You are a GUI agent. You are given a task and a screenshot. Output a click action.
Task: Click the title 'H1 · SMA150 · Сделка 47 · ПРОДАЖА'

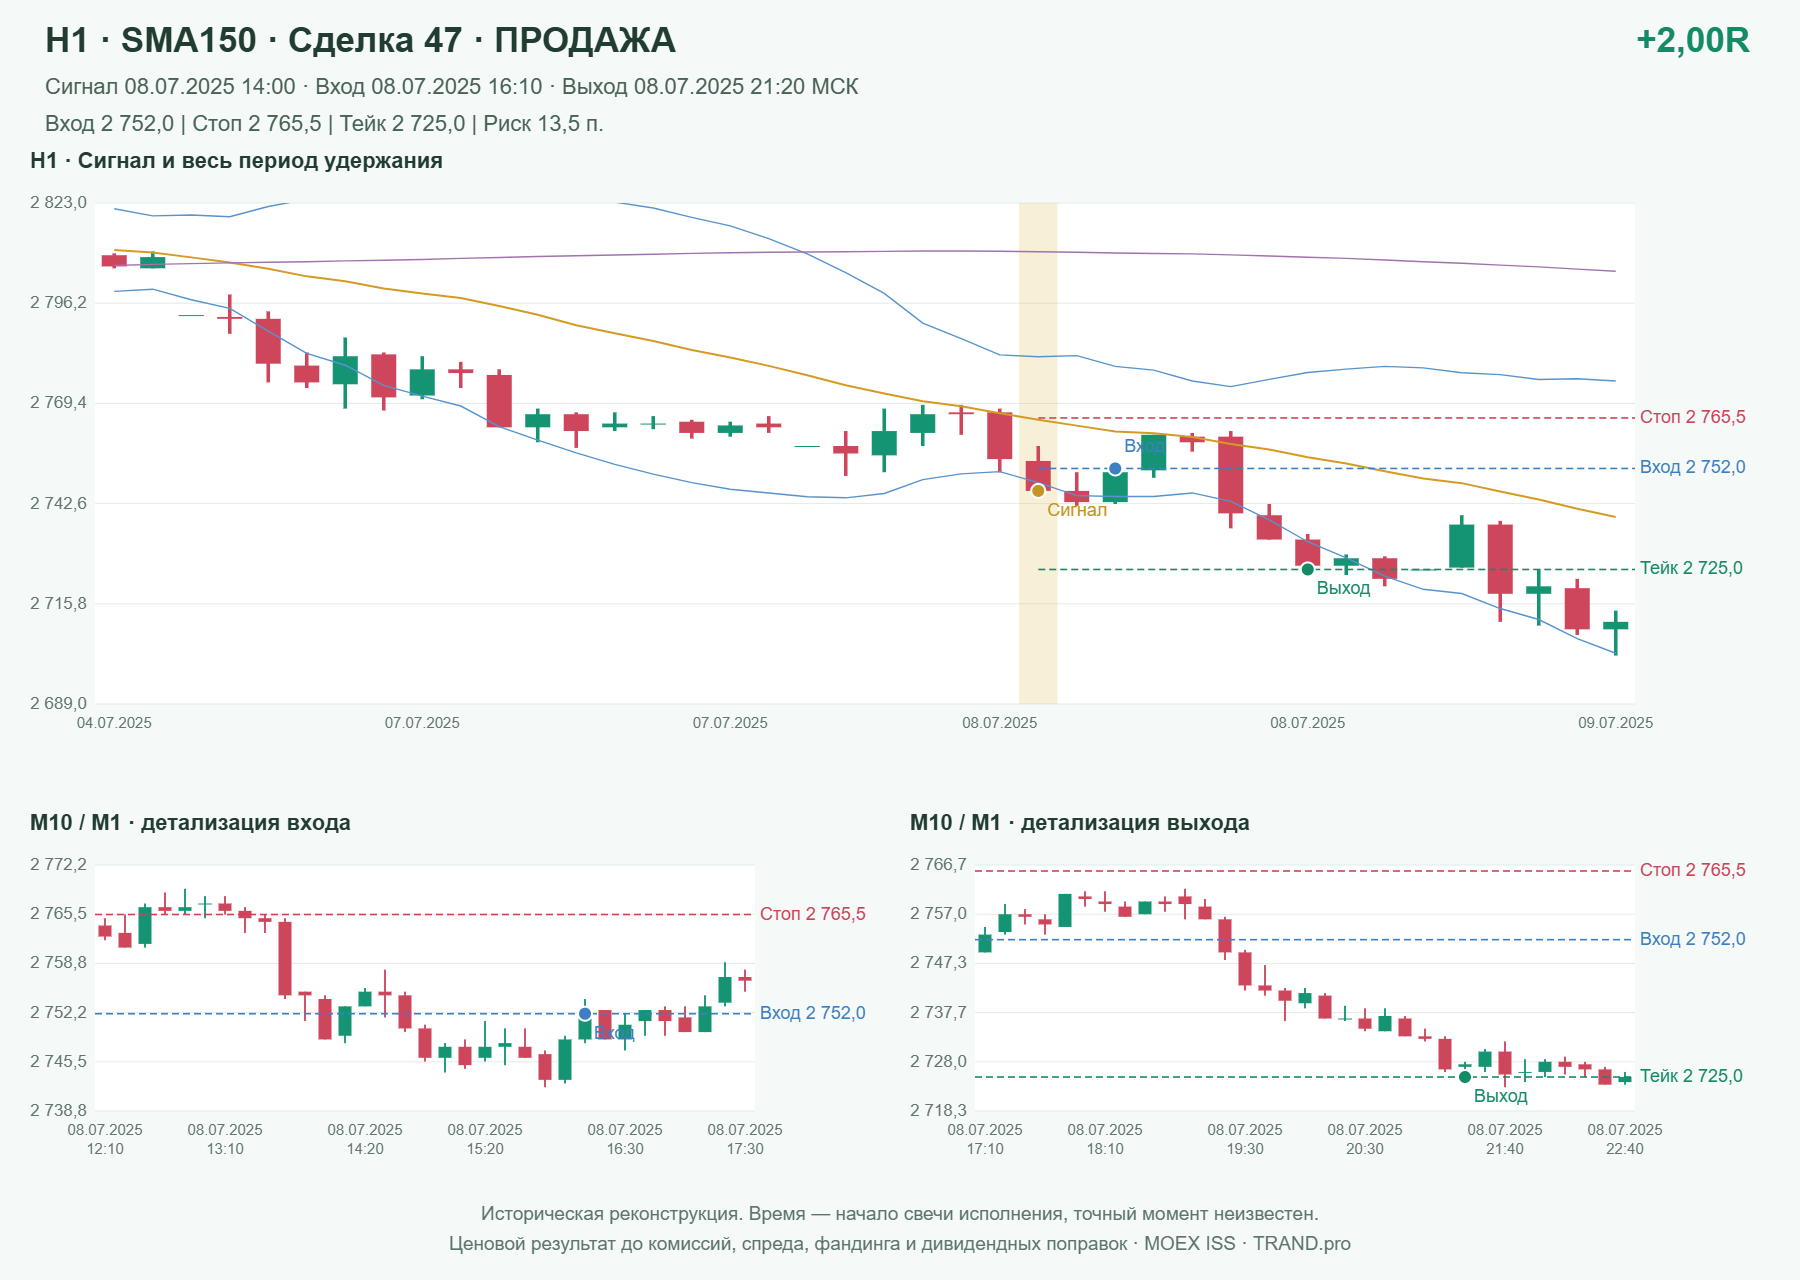point(360,40)
